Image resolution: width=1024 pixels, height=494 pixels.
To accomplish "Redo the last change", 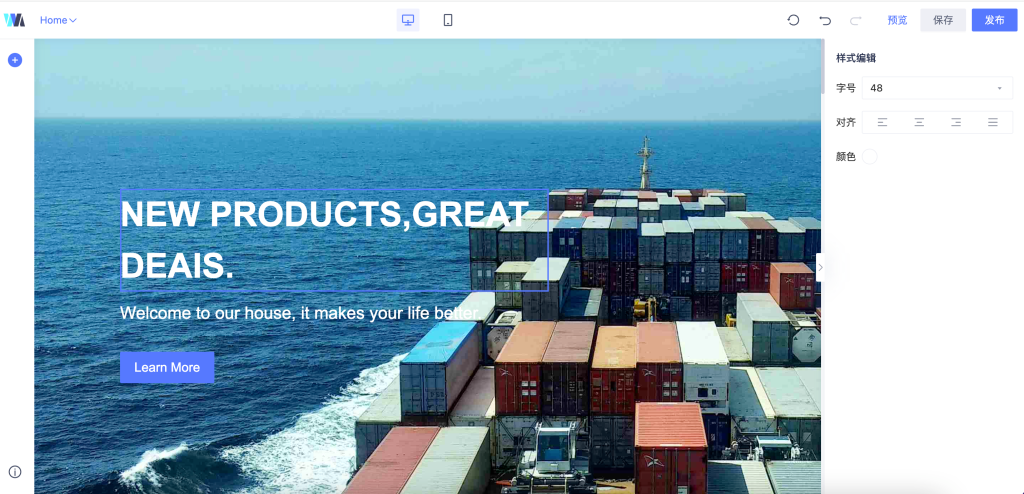I will click(x=856, y=20).
